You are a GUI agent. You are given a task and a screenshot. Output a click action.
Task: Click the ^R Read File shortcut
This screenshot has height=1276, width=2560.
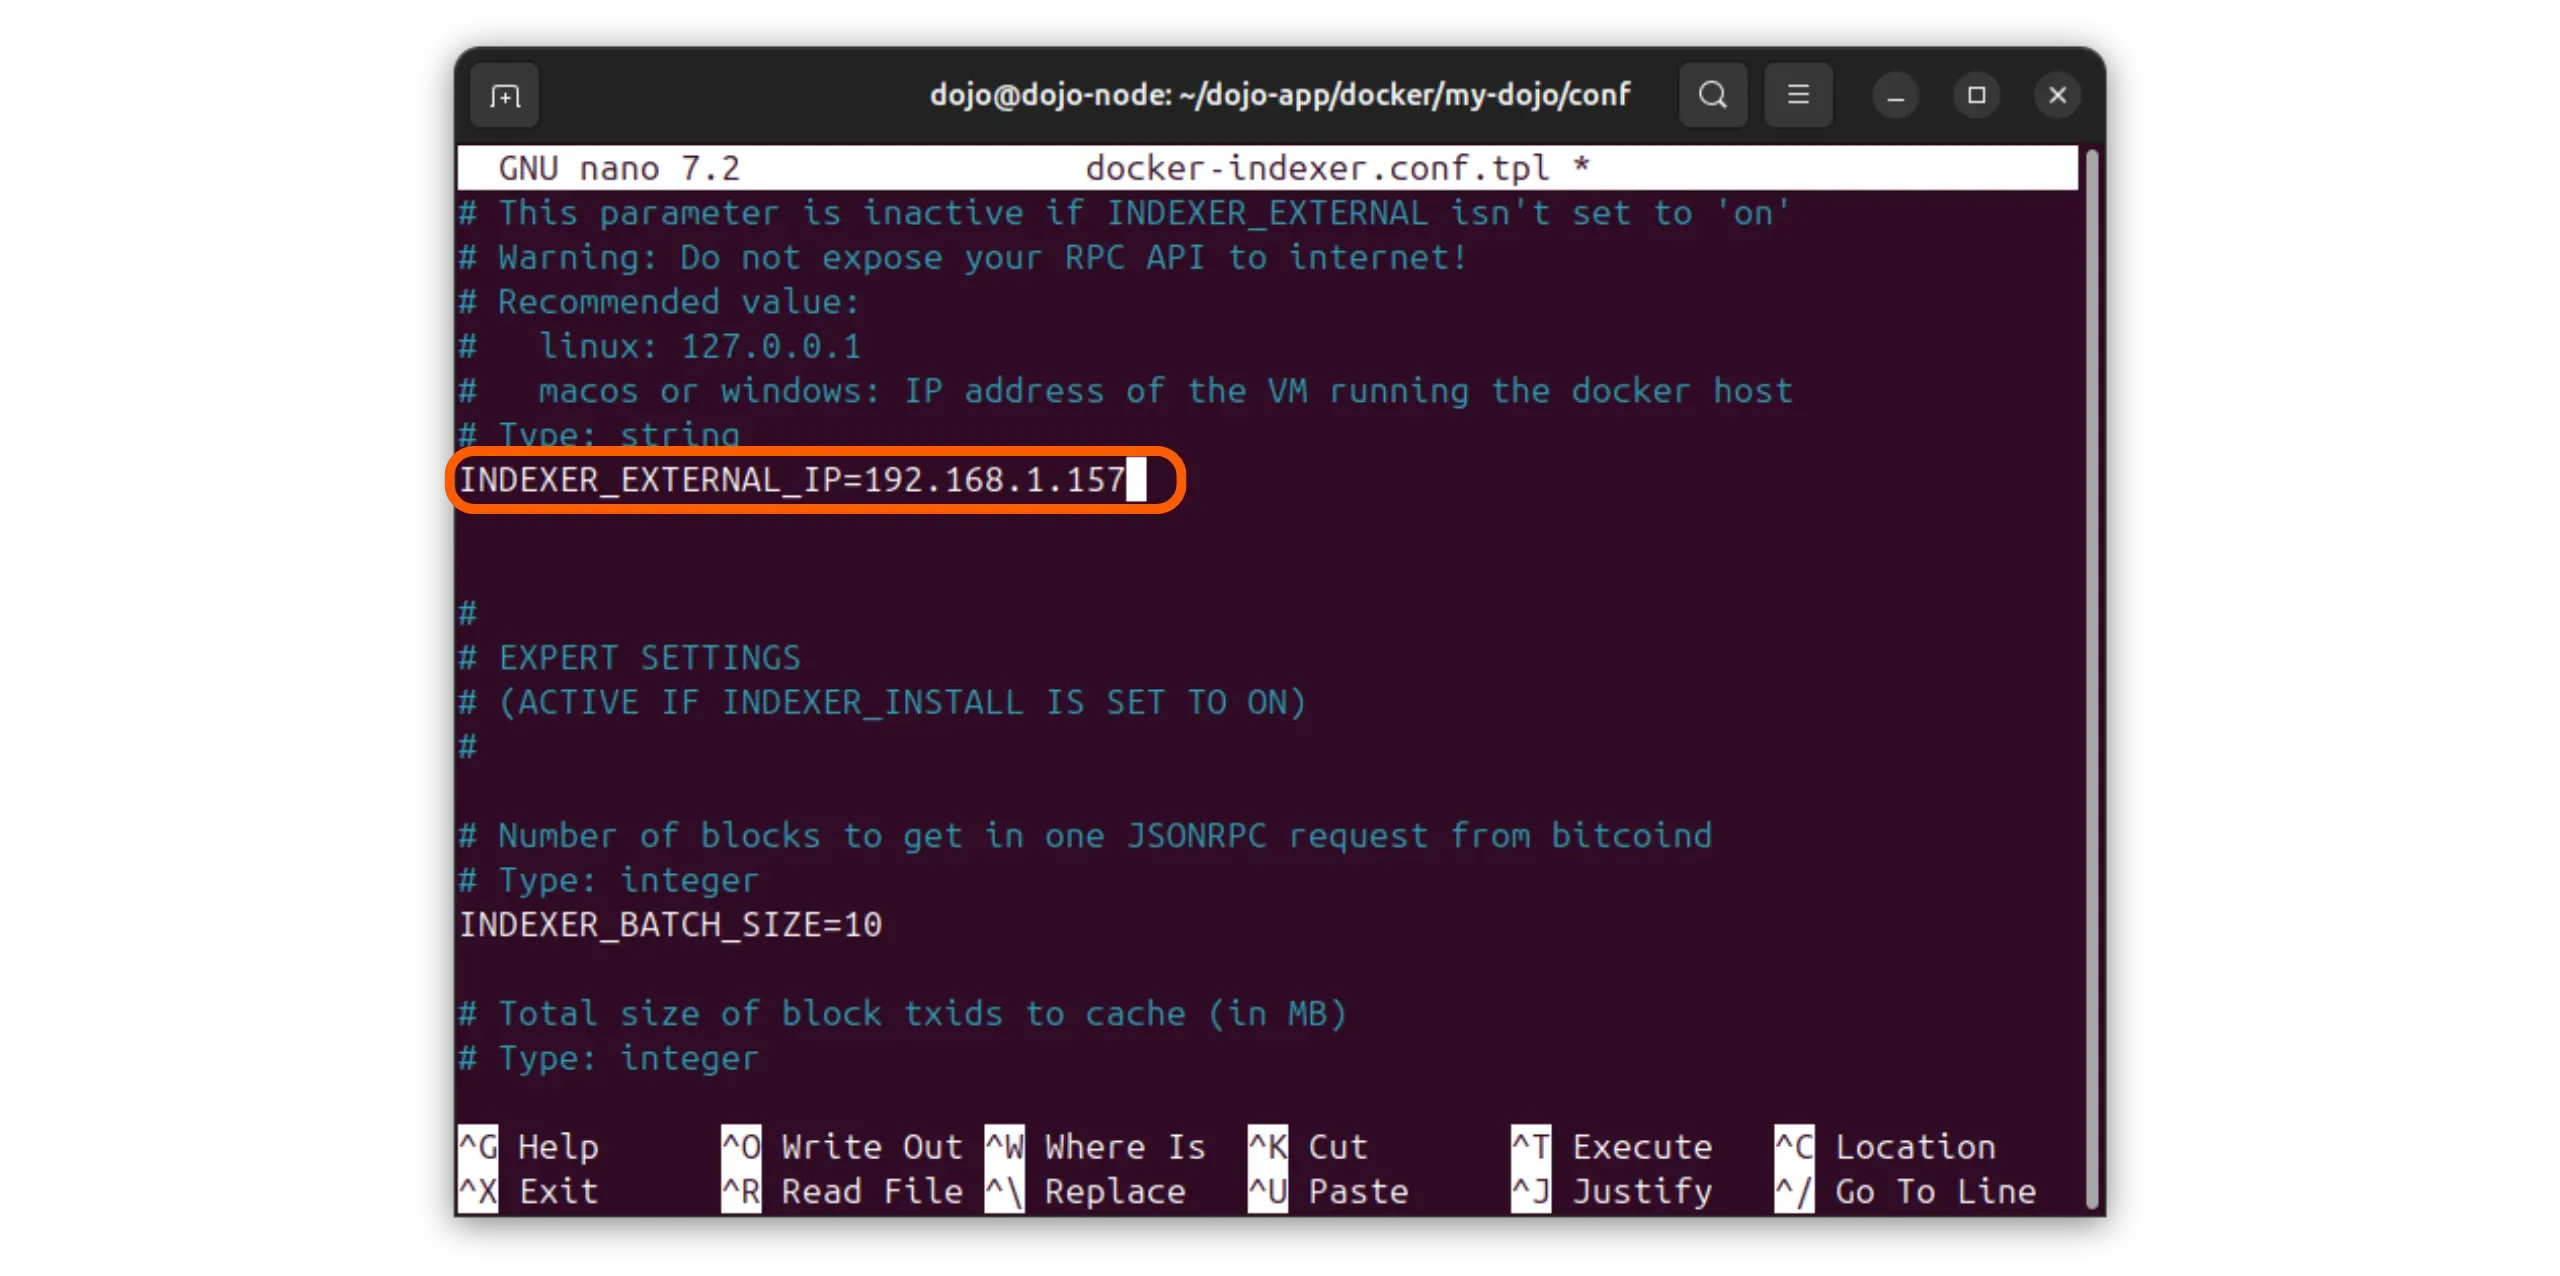pyautogui.click(x=841, y=1191)
